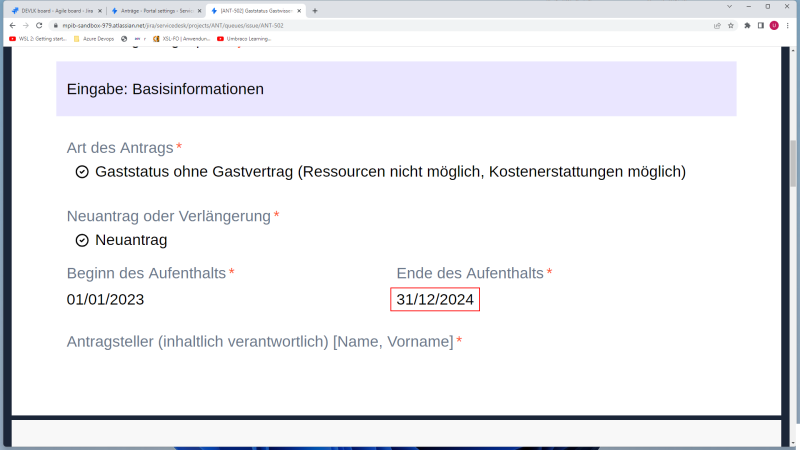Click the Beginn des Aufenthalts date 01/01/2023
800x450 pixels.
(106, 299)
